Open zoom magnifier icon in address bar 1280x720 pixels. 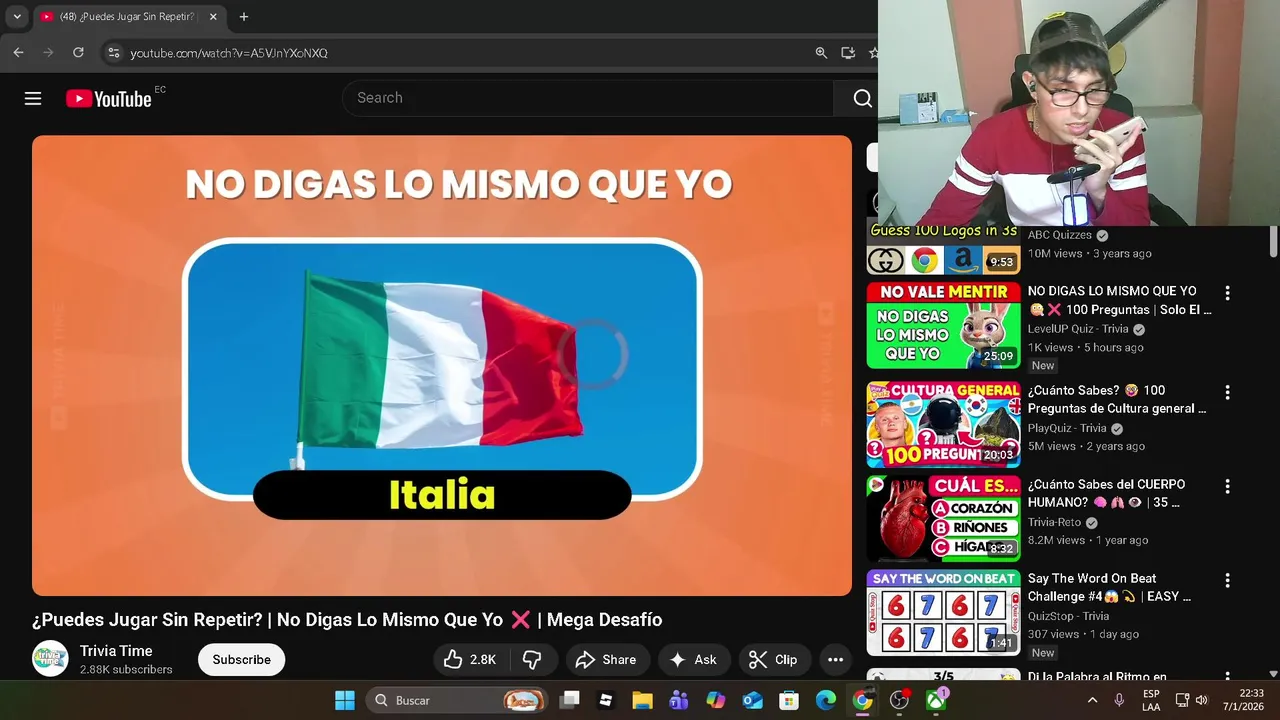click(x=821, y=53)
